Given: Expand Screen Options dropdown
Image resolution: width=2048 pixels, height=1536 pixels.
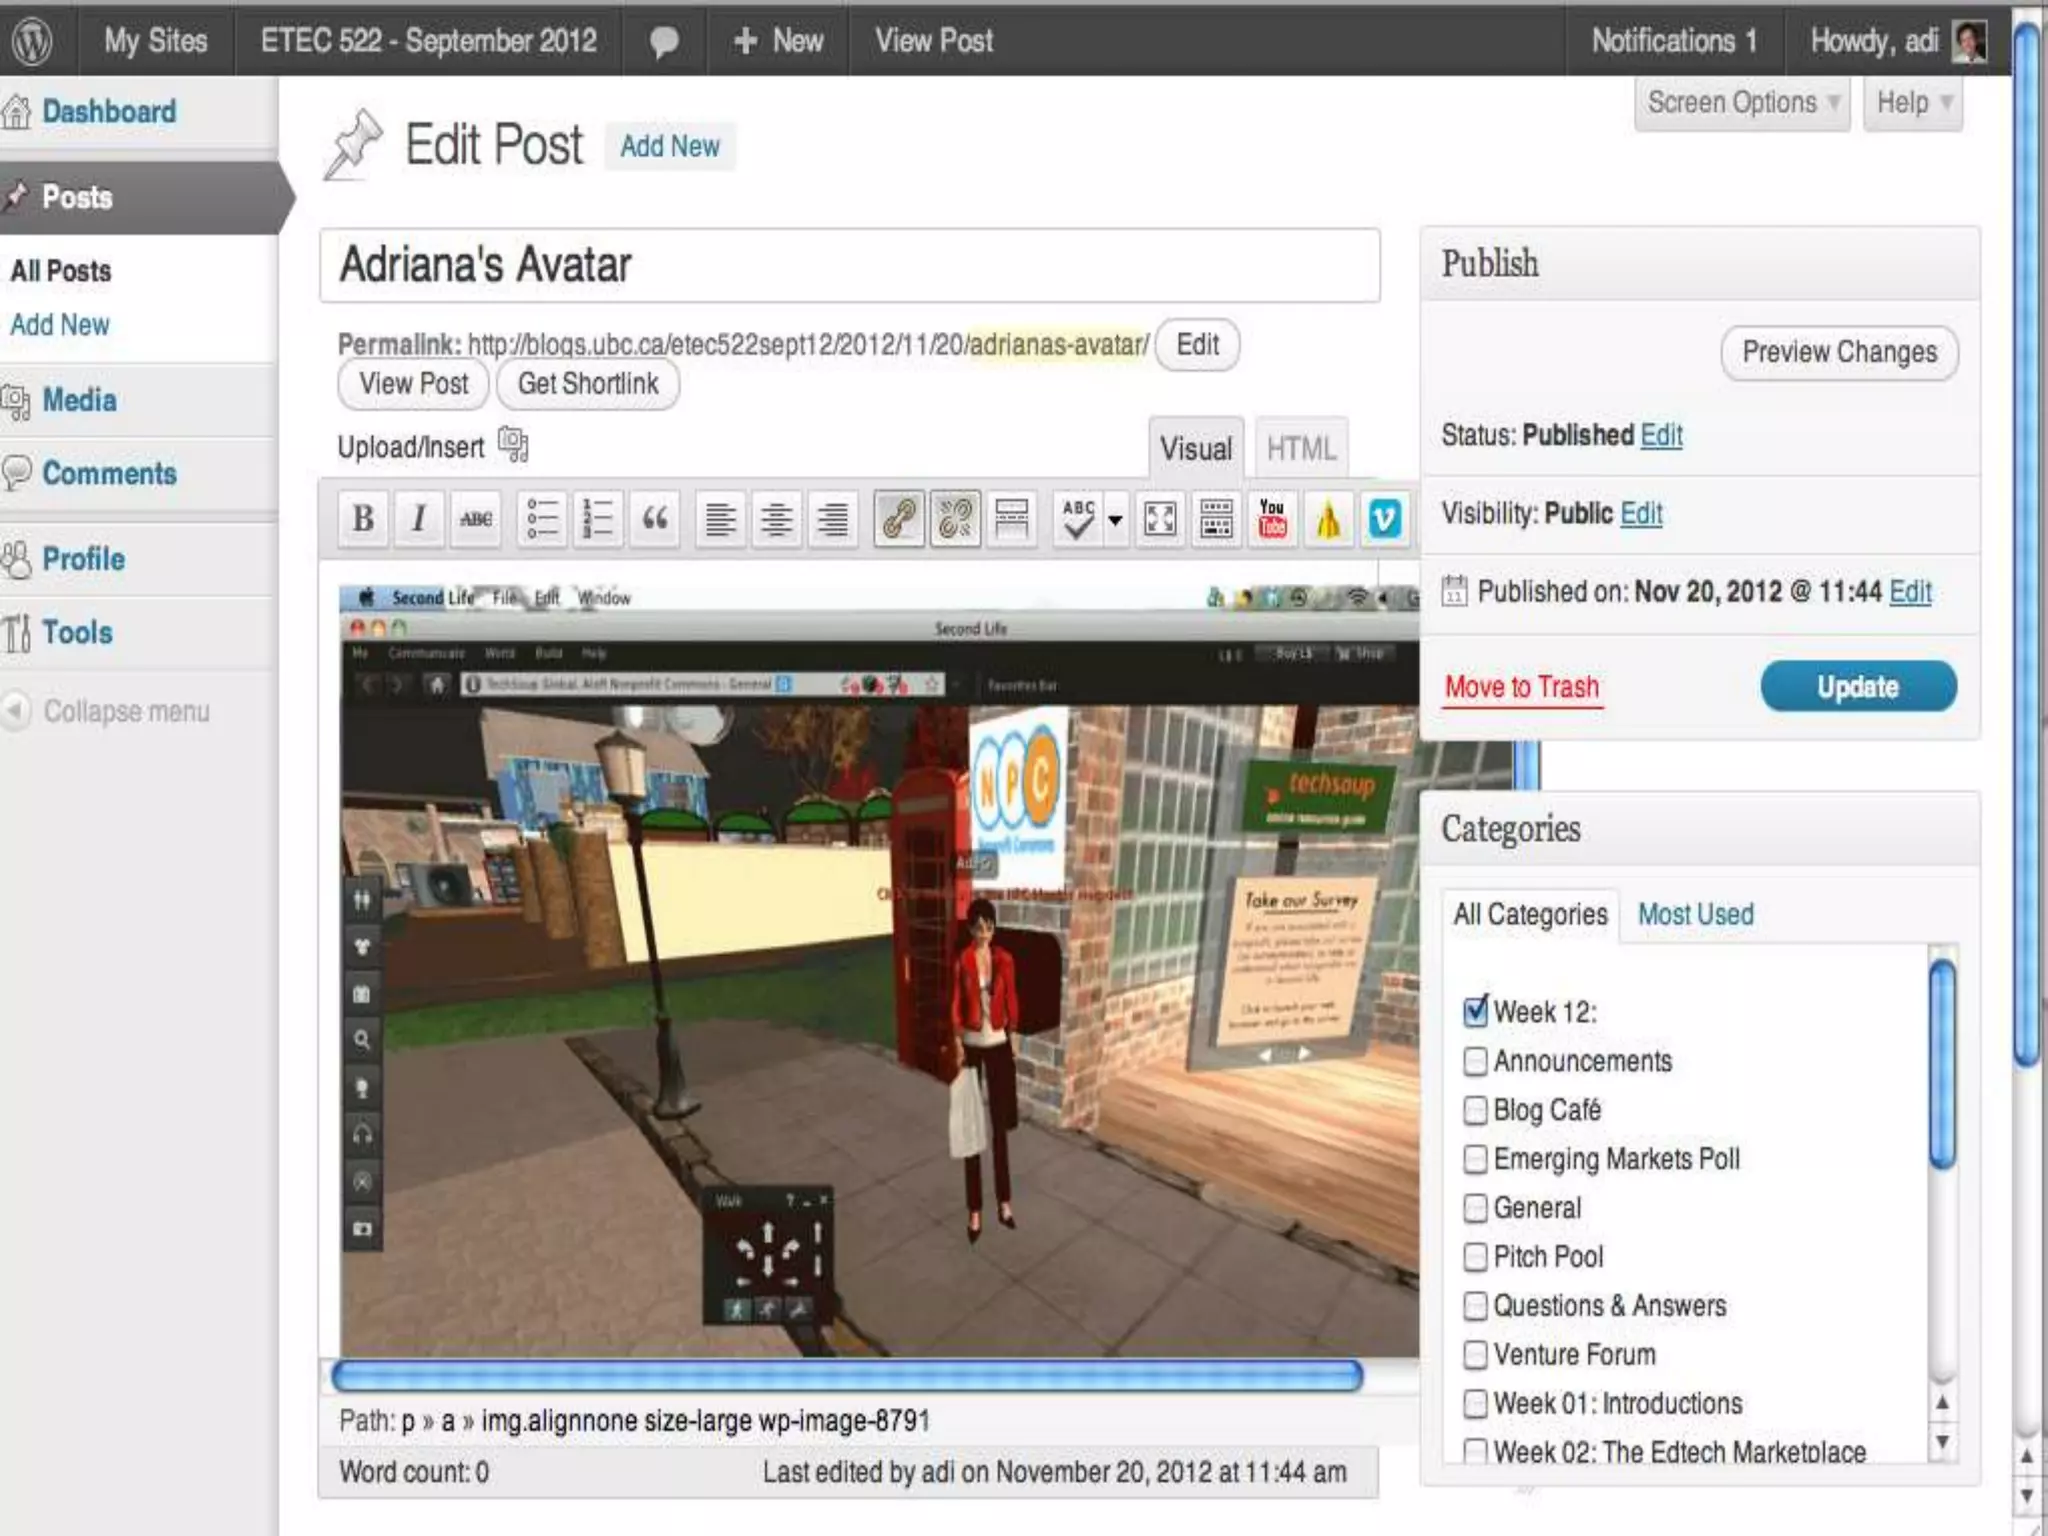Looking at the screenshot, I should tap(1743, 103).
